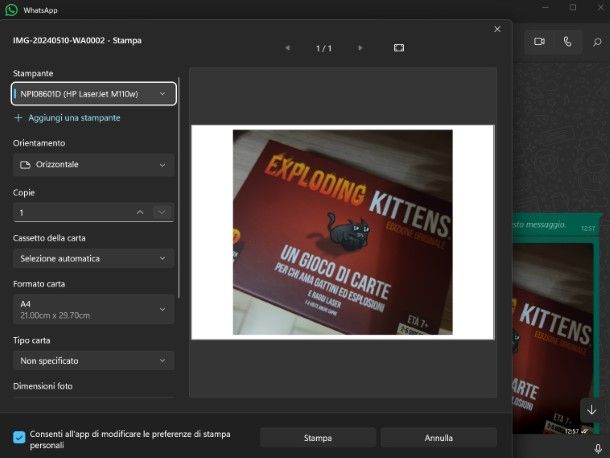
Task: Click the Stampa button
Action: (318, 438)
